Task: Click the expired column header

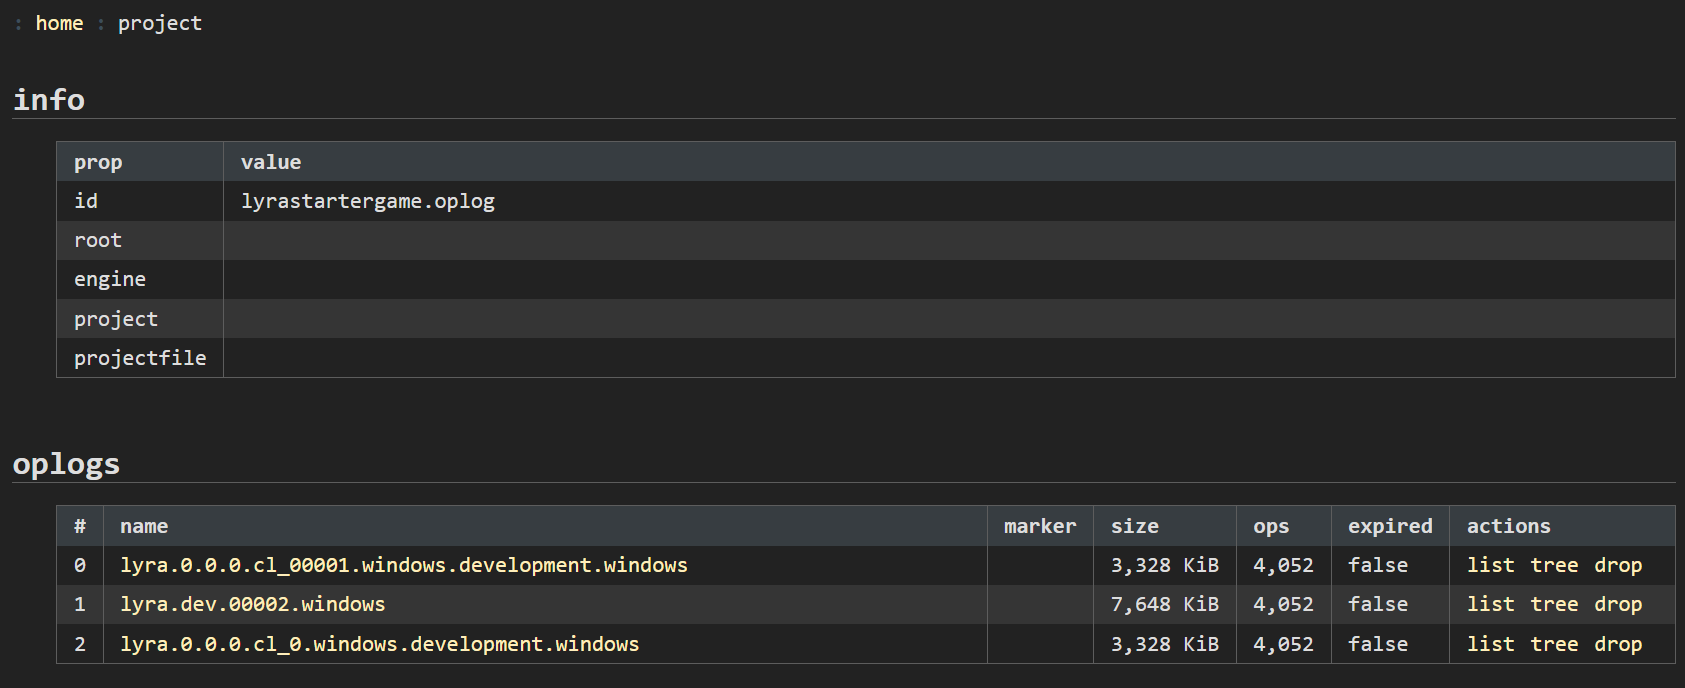Action: pos(1389,526)
